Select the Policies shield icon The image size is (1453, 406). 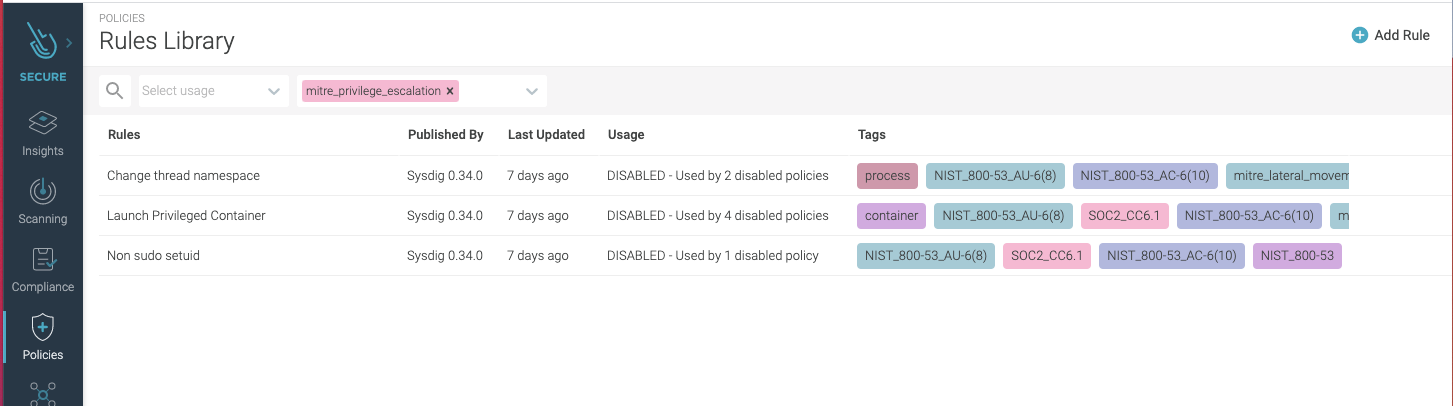[x=43, y=327]
